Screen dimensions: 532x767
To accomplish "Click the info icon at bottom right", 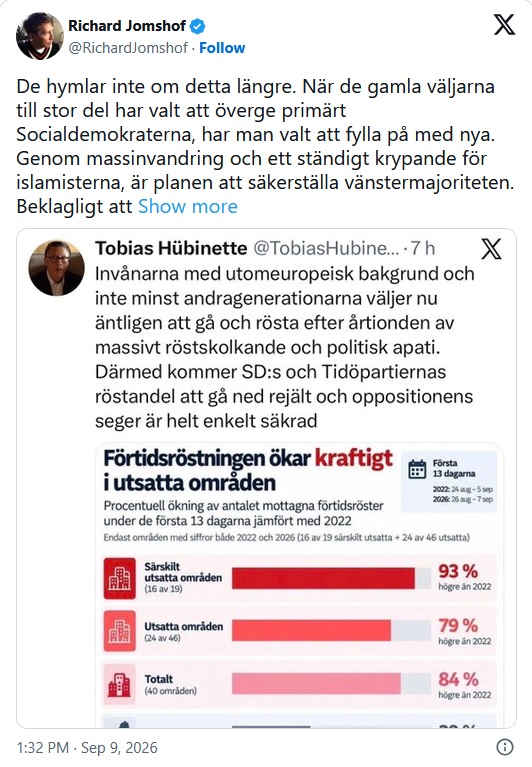I will (x=505, y=747).
